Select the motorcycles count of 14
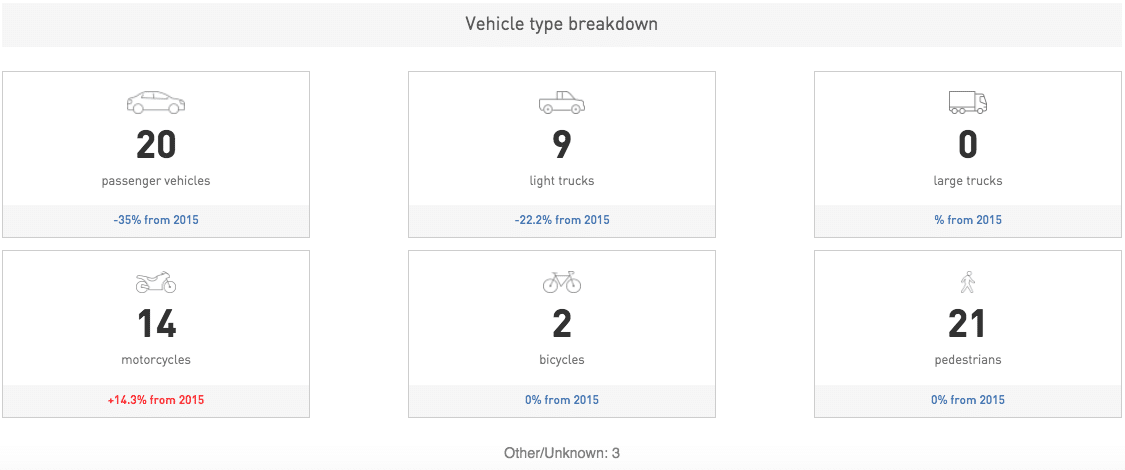Screen dimensions: 1125x470 [x=156, y=324]
